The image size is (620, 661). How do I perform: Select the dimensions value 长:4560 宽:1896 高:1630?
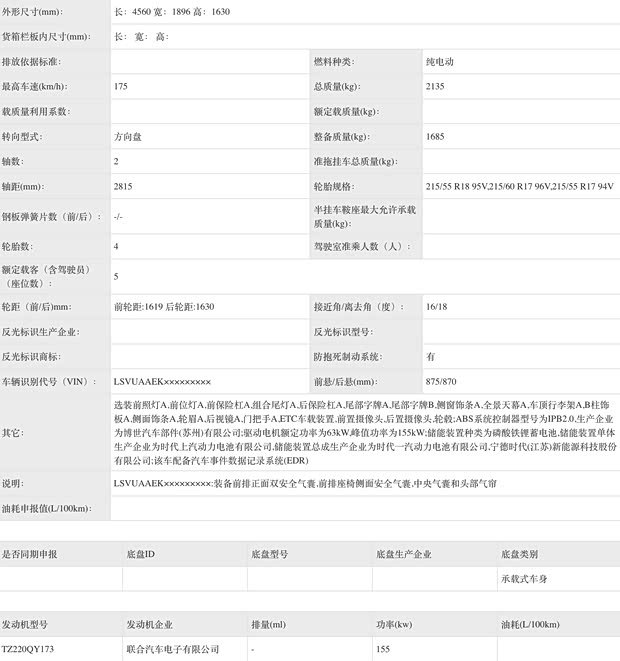tap(172, 12)
